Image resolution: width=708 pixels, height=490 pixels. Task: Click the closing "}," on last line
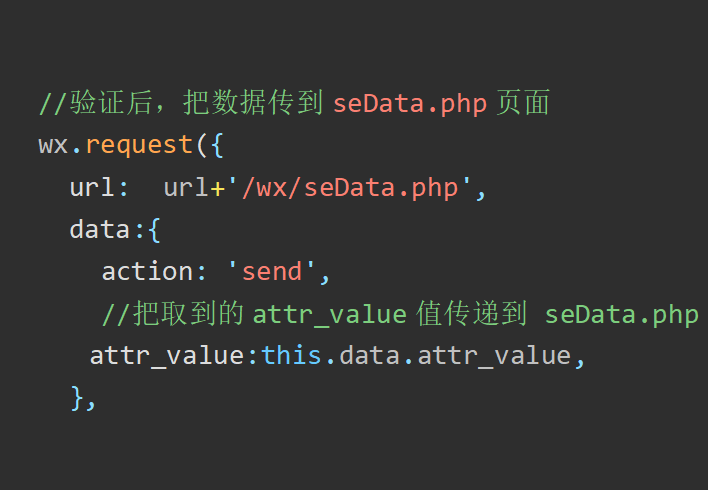83,398
